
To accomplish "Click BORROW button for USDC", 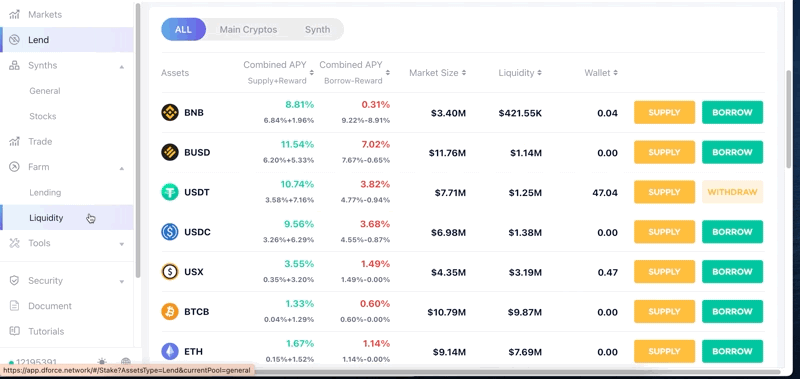I will click(732, 232).
